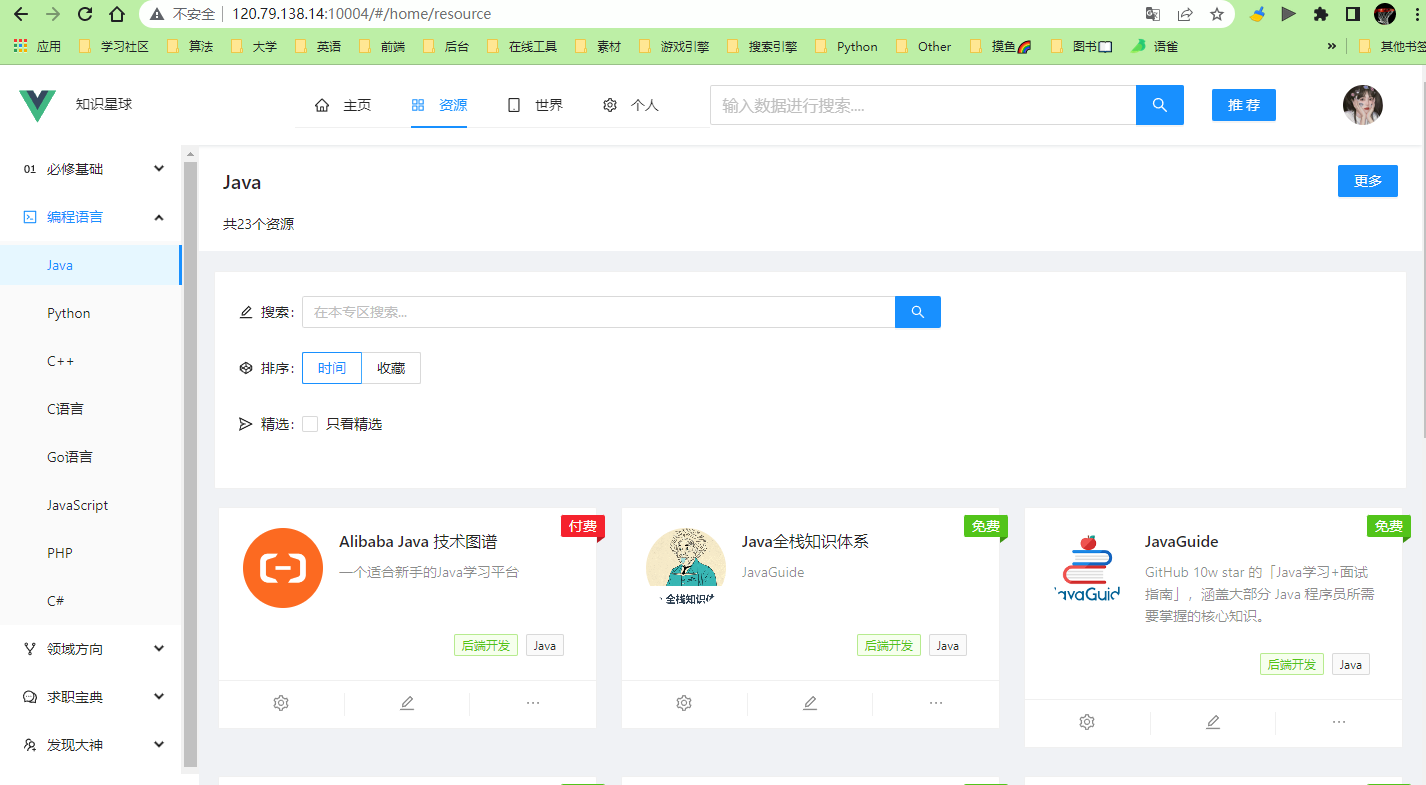Open more options on Java全栈知识体系 card
Viewport: 1426px width, 785px height.
point(936,703)
